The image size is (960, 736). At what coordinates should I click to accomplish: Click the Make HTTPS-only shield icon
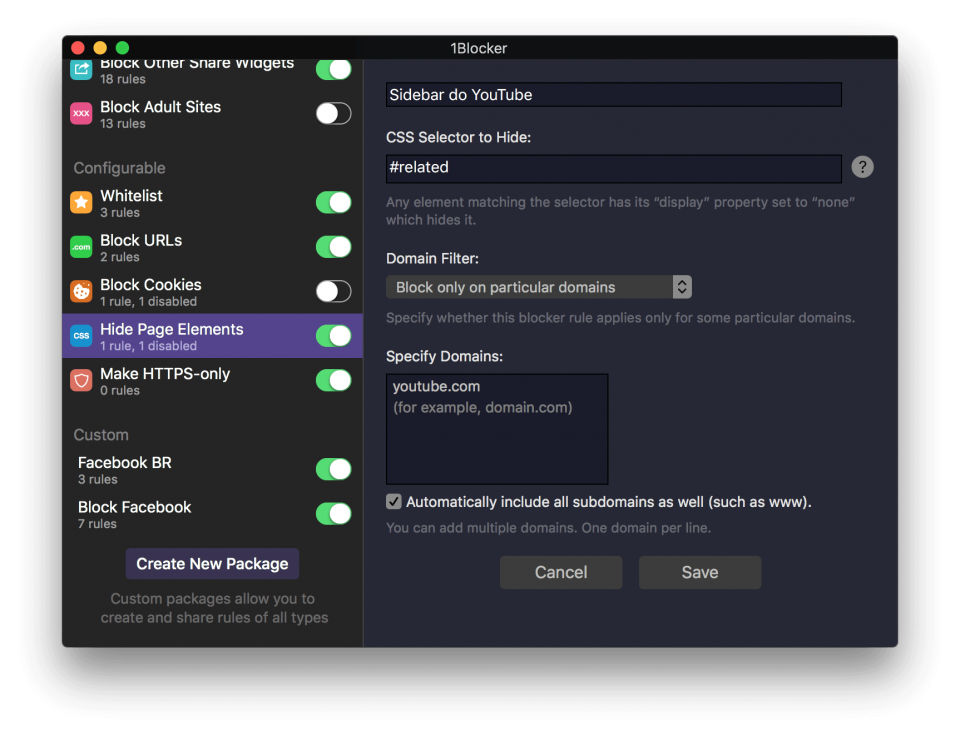81,381
